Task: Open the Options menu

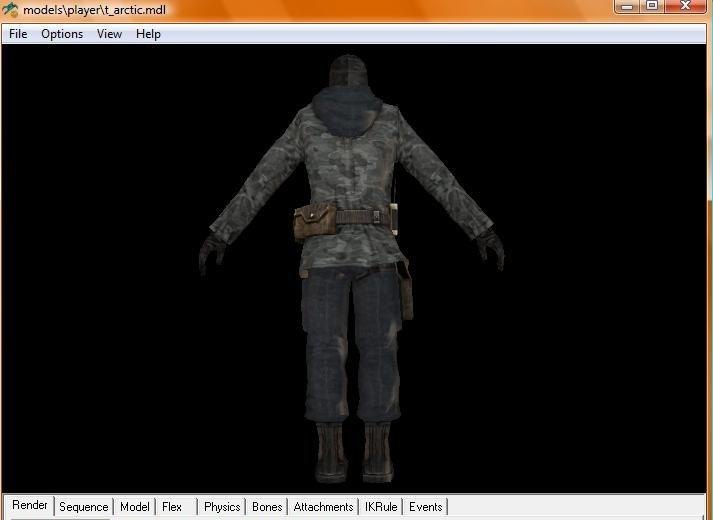Action: [x=62, y=34]
